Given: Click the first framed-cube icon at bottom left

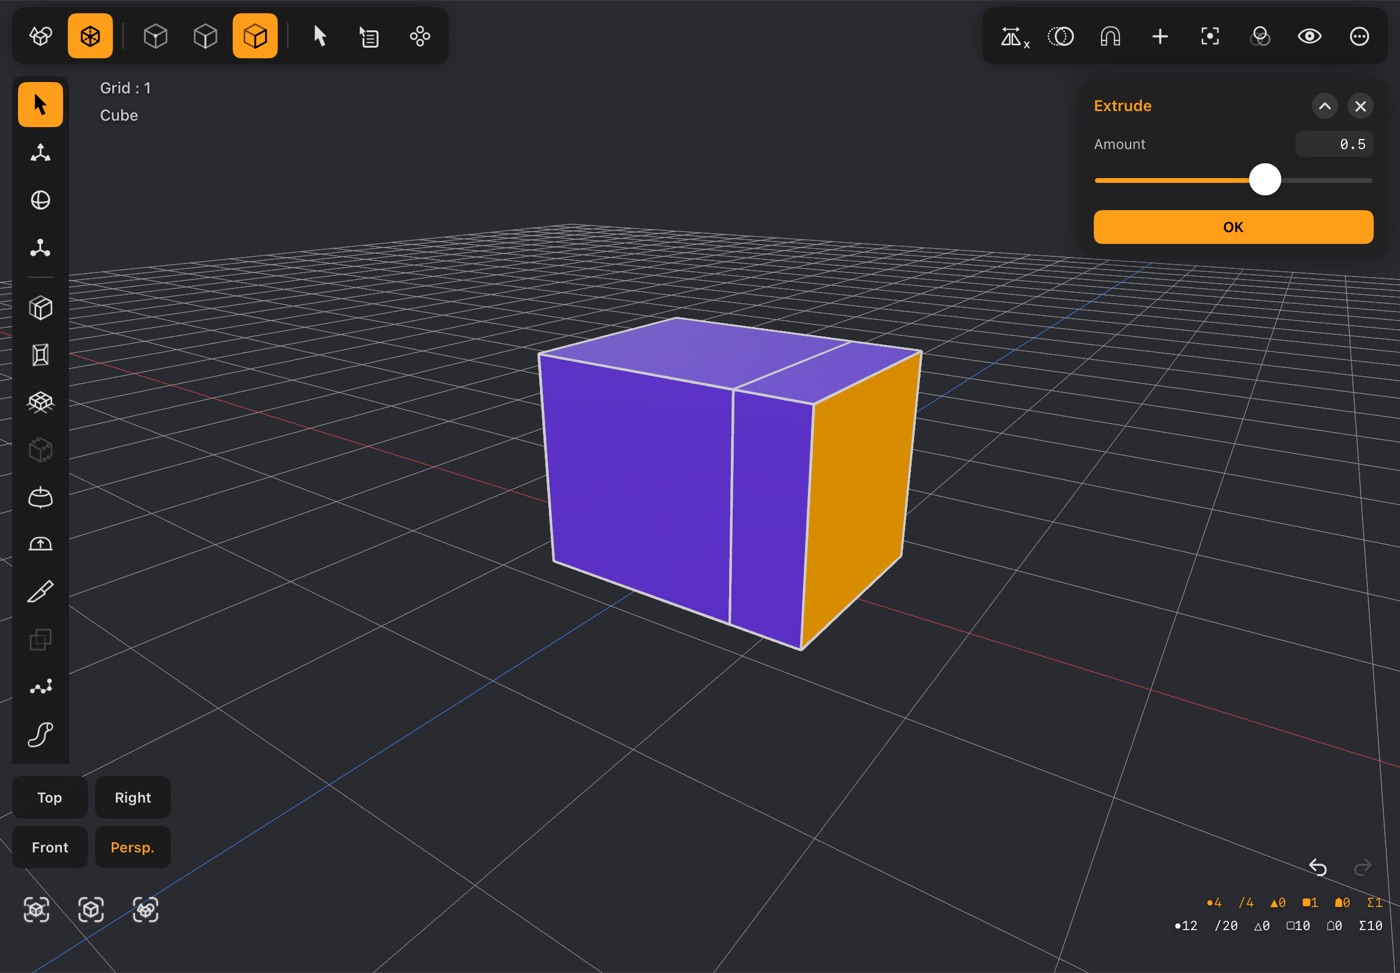Looking at the screenshot, I should pos(37,910).
